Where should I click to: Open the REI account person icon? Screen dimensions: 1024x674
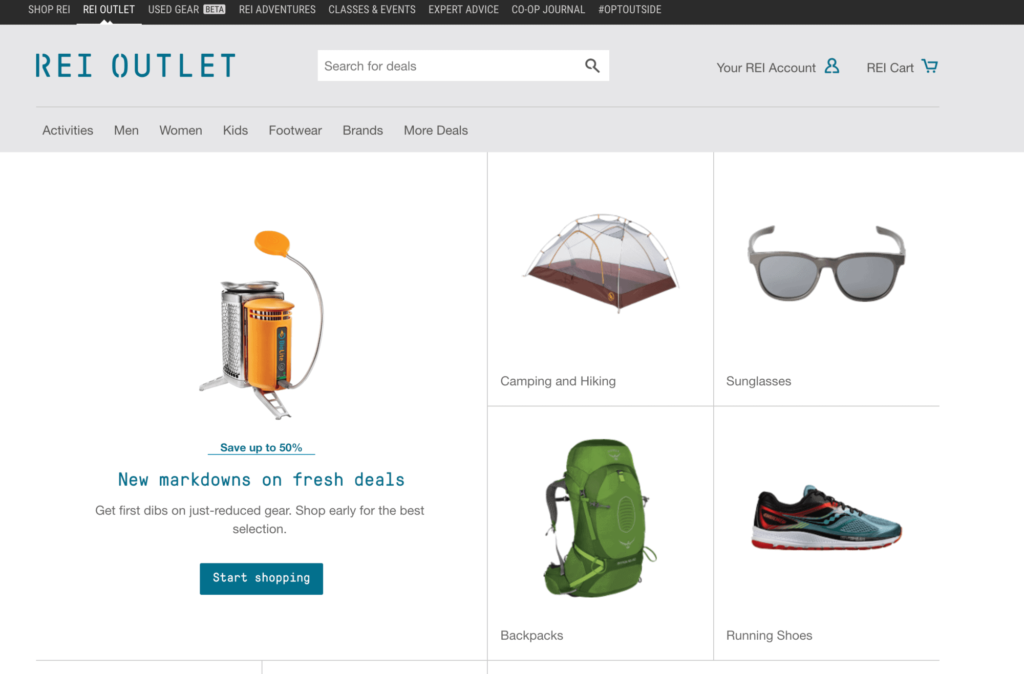point(831,66)
